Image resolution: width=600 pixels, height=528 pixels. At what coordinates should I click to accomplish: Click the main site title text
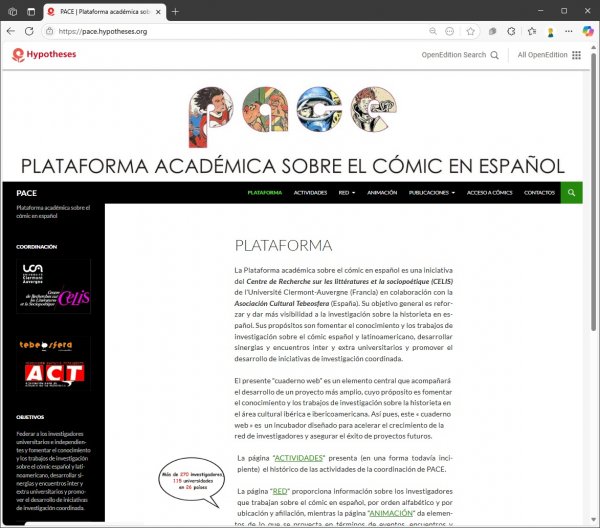(x=293, y=166)
